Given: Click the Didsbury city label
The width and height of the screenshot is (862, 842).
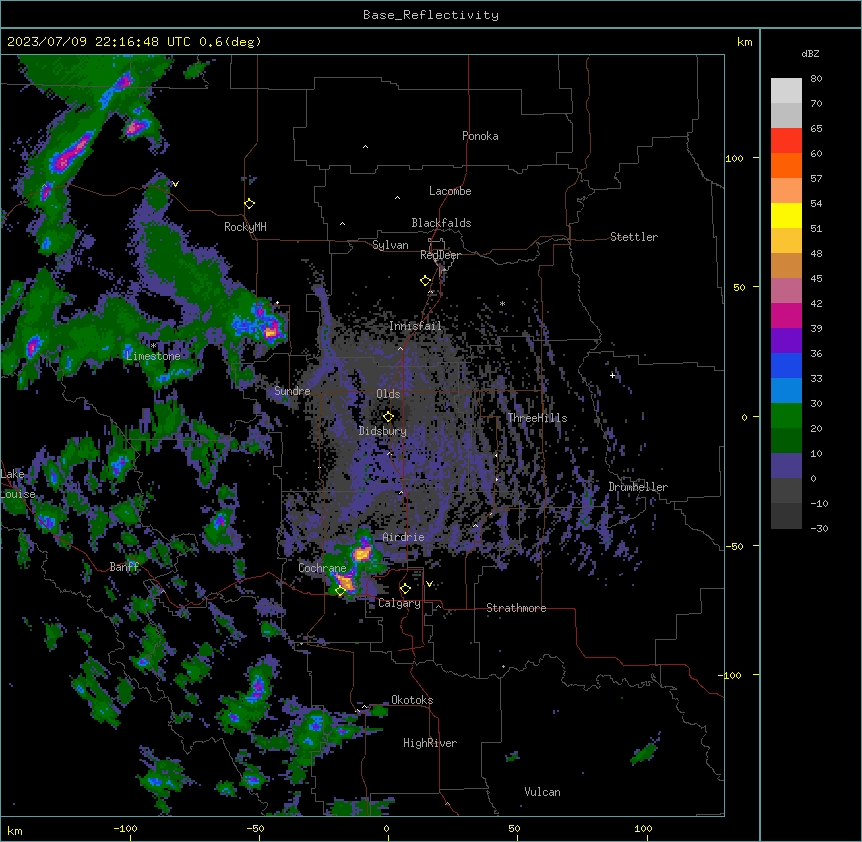Looking at the screenshot, I should (x=383, y=431).
